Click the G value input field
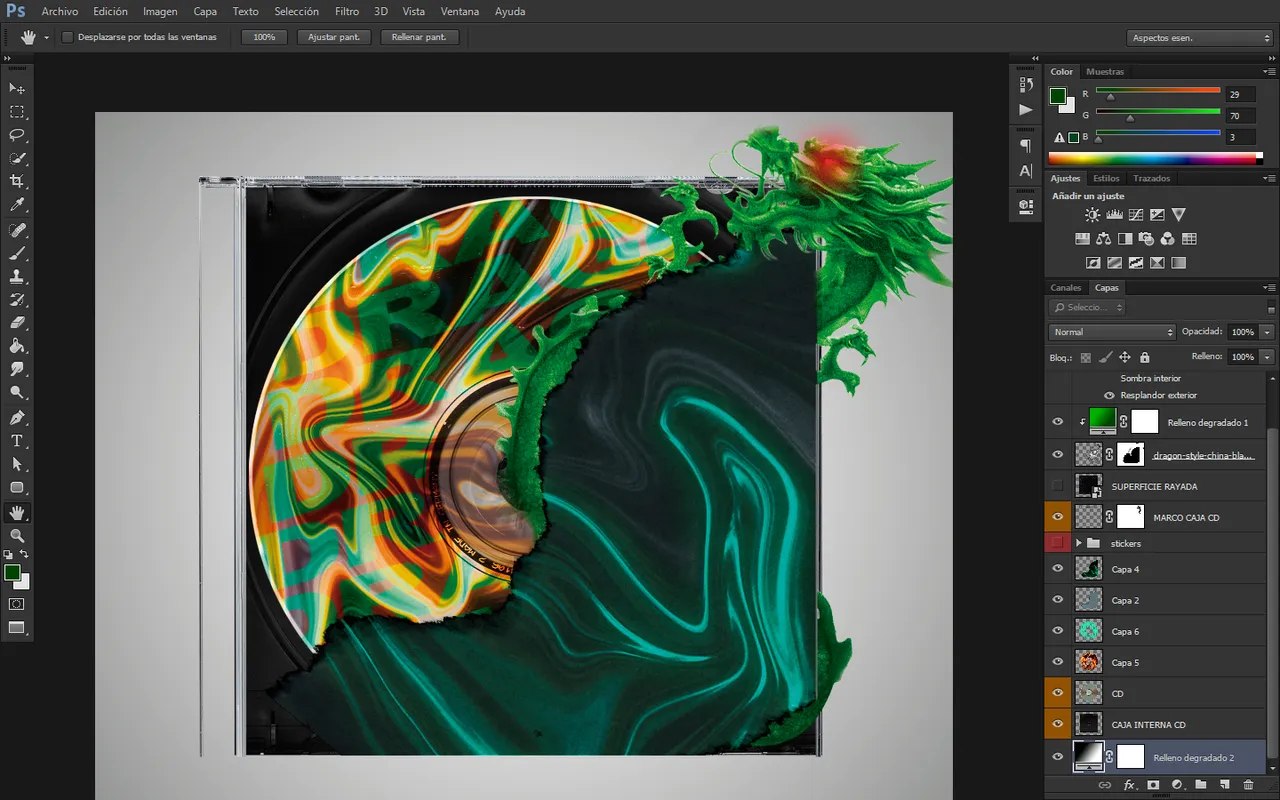Image resolution: width=1280 pixels, height=800 pixels. pos(1240,116)
